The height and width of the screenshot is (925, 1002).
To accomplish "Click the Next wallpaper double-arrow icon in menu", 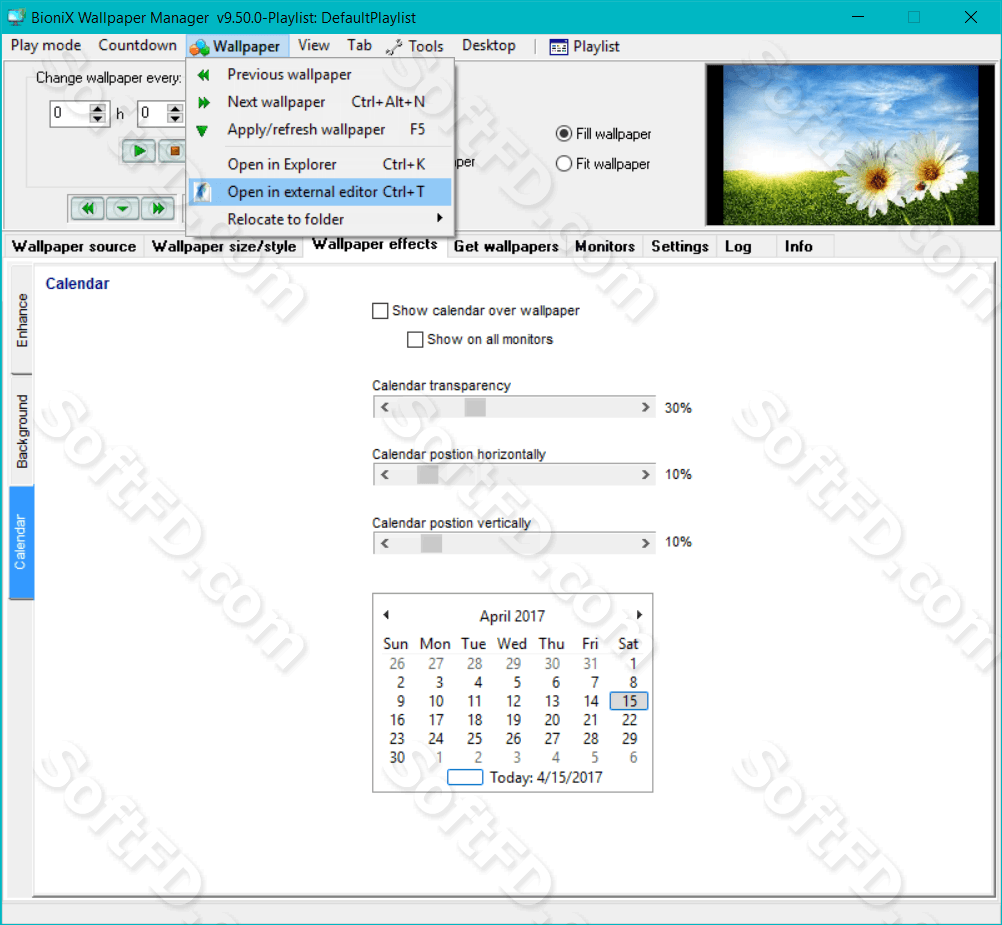I will click(203, 102).
